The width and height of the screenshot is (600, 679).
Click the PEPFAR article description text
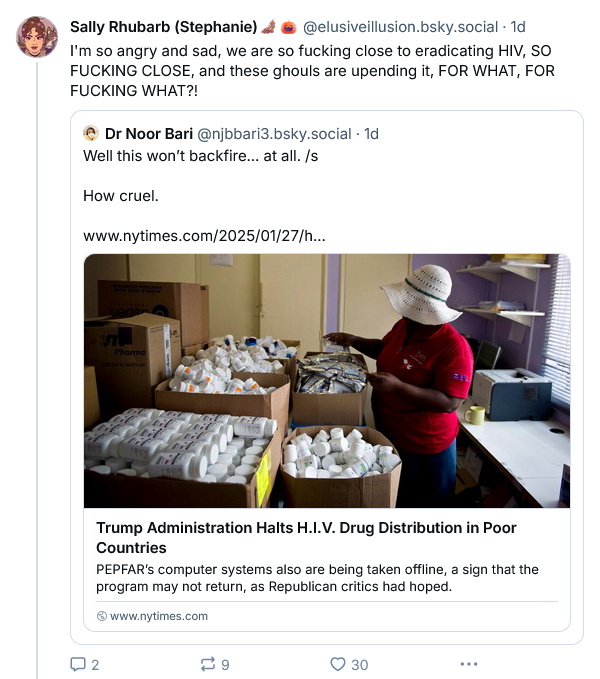316,577
